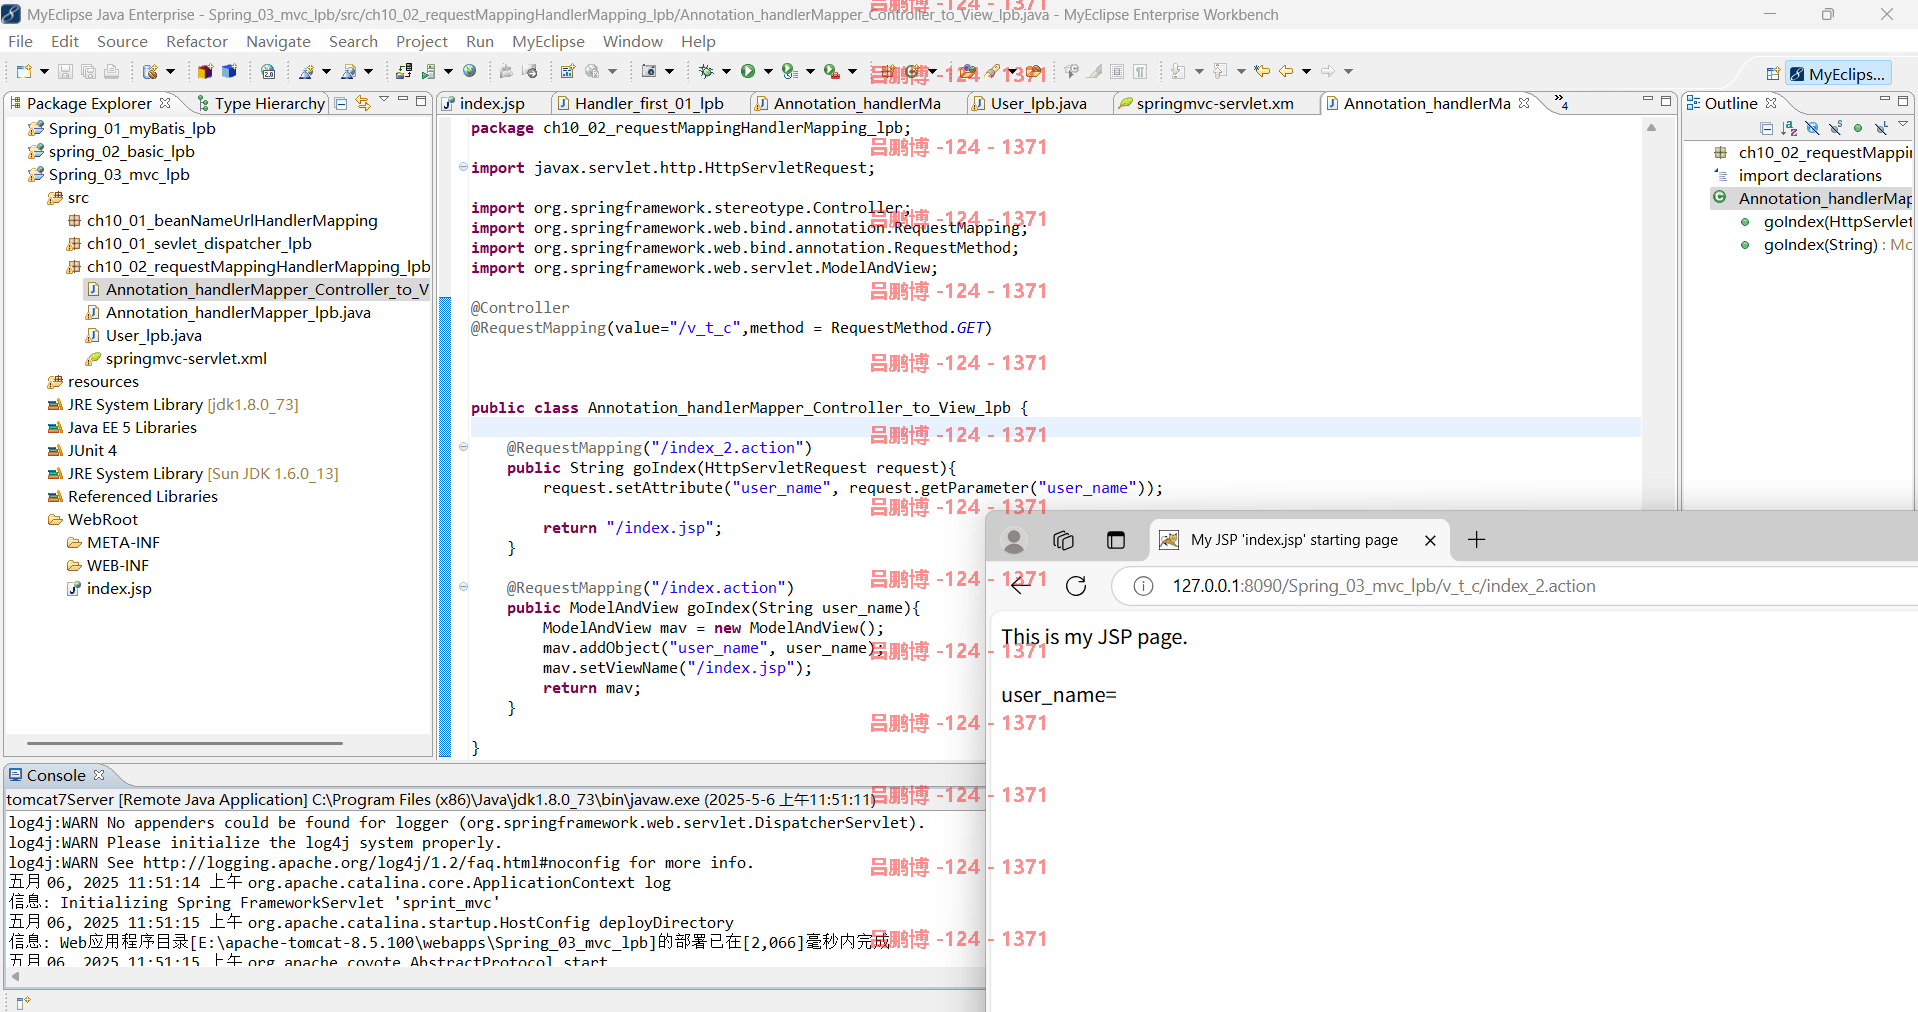The width and height of the screenshot is (1918, 1012).
Task: Click the screenshot camera icon in toolbar
Action: [x=649, y=71]
